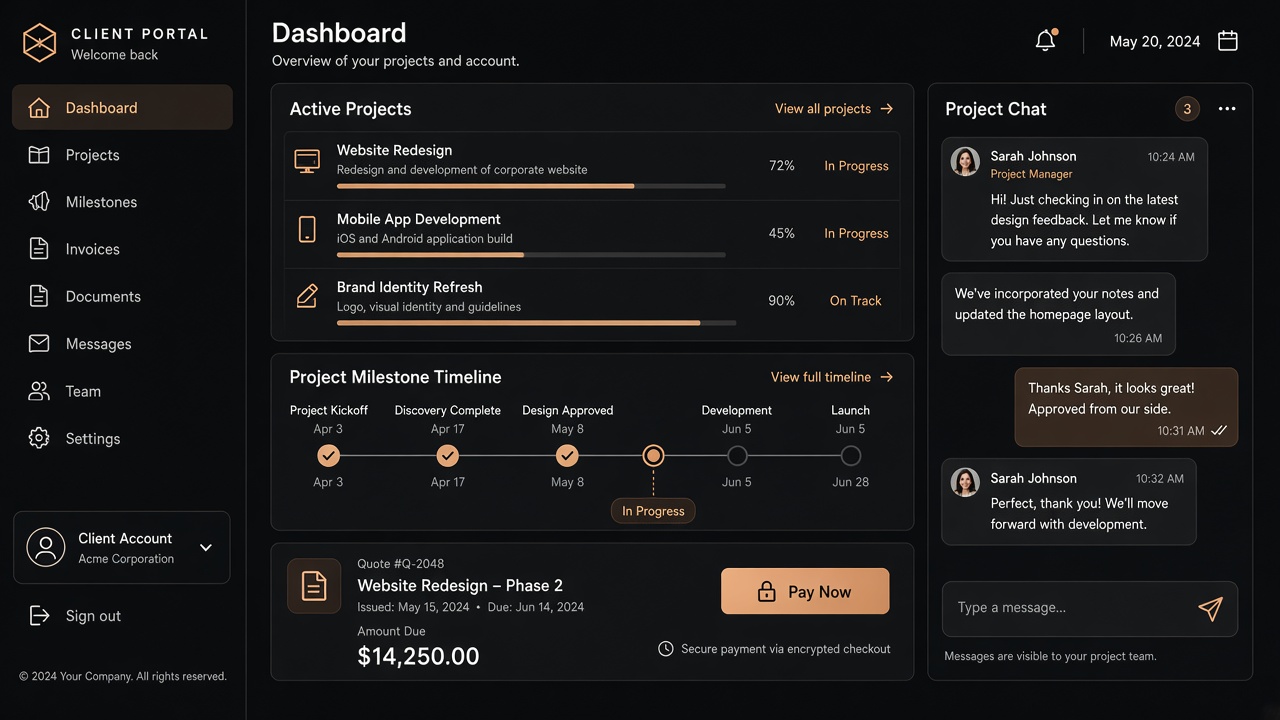Select the Development milestone marker
This screenshot has height=720, width=1280.
737,456
